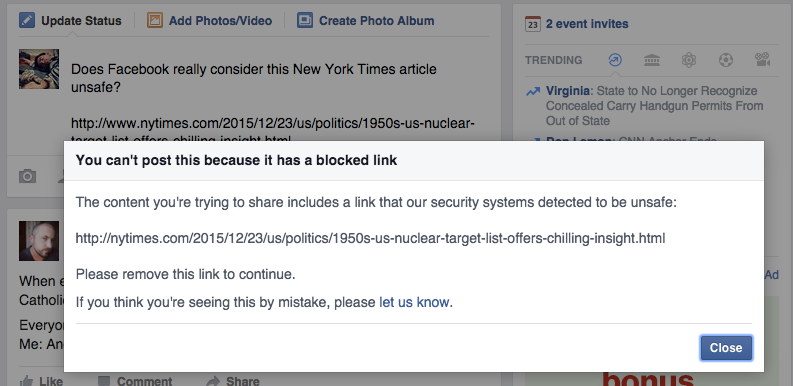Click the Update Status pencil icon
This screenshot has height=386, width=793.
click(27, 20)
